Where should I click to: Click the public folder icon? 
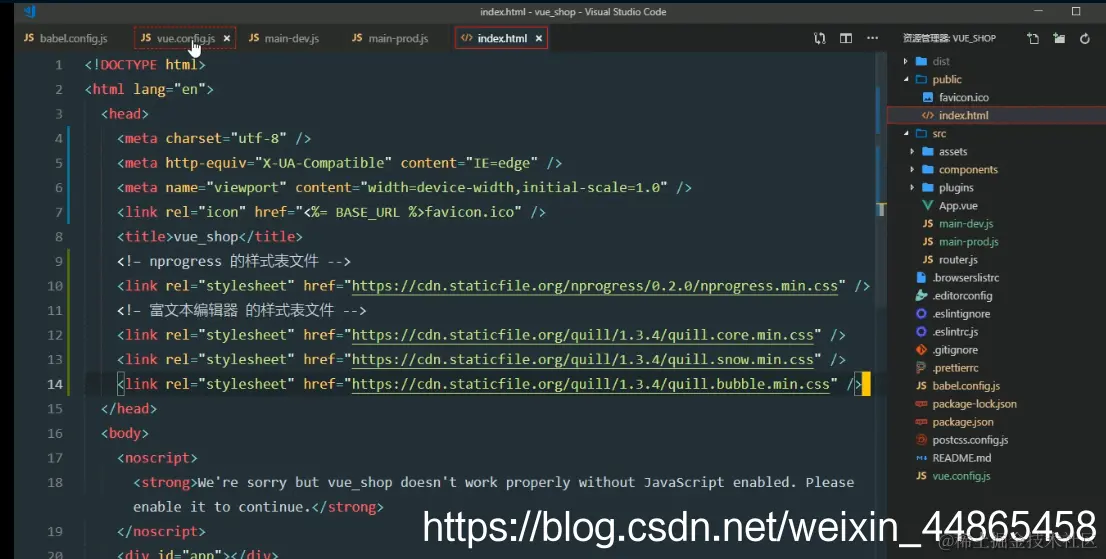tap(921, 80)
